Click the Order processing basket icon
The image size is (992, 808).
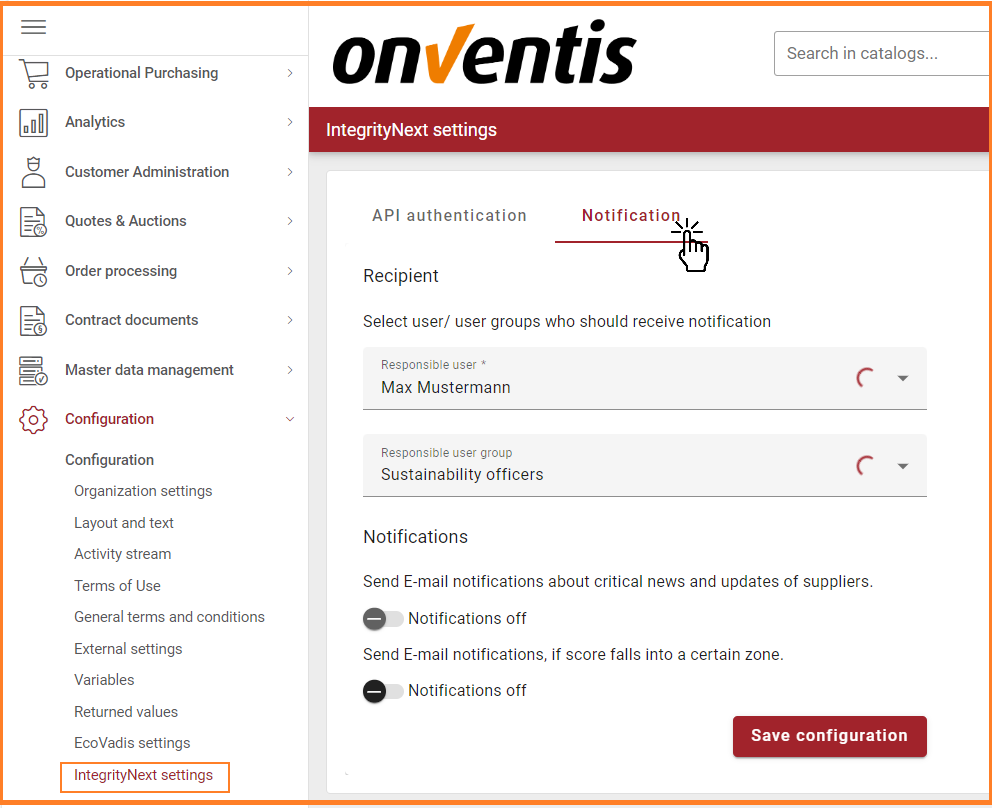coord(34,271)
